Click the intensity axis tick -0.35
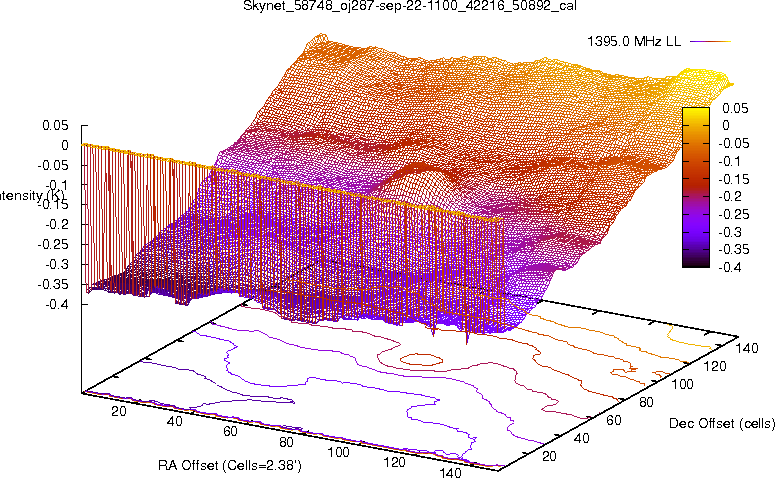775x478 pixels. pyautogui.click(x=53, y=284)
